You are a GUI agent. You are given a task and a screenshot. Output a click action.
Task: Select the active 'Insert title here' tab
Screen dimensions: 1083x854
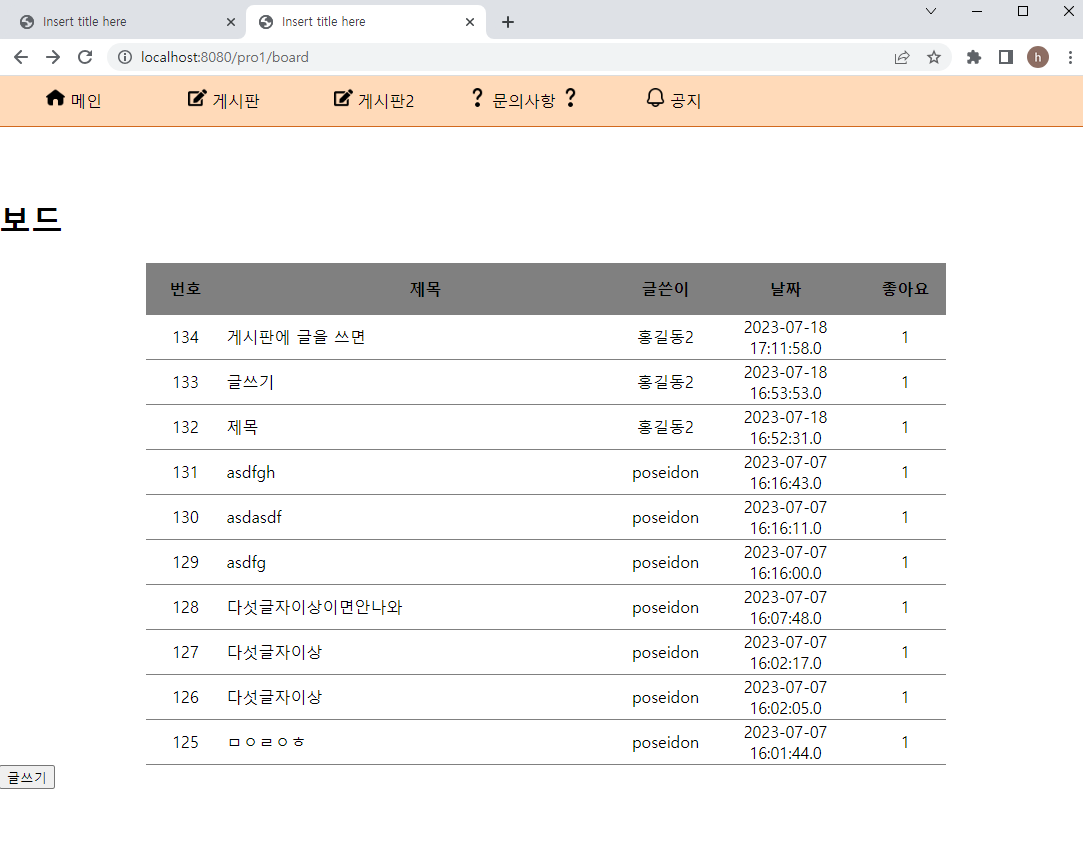coord(366,22)
